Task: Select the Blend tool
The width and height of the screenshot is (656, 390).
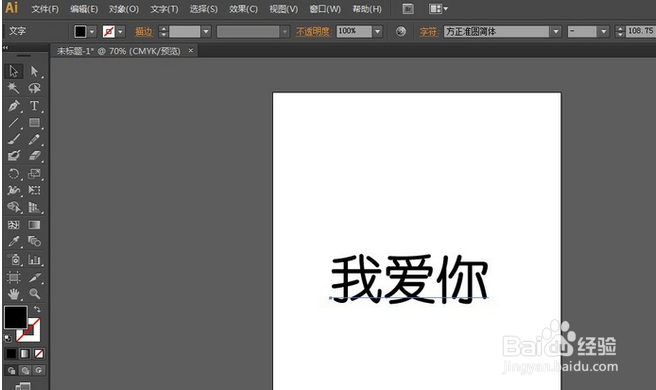Action: [34, 241]
